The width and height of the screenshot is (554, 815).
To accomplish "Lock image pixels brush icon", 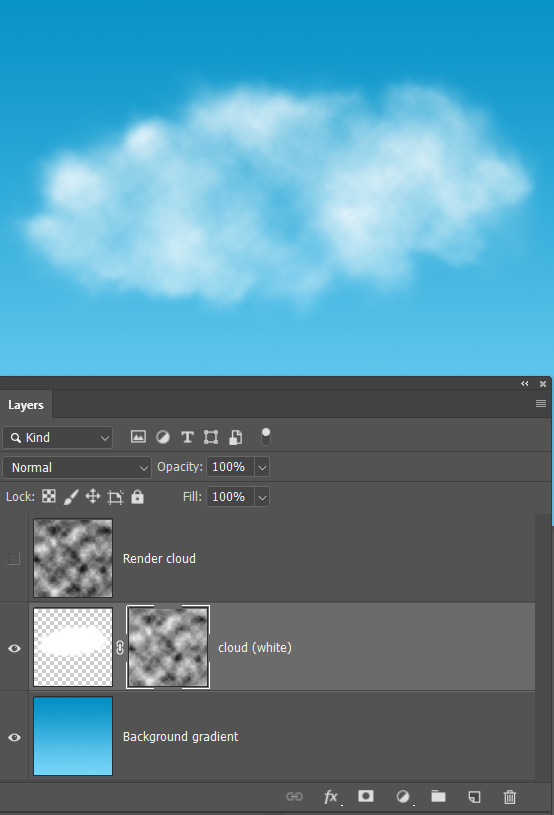I will click(x=71, y=497).
